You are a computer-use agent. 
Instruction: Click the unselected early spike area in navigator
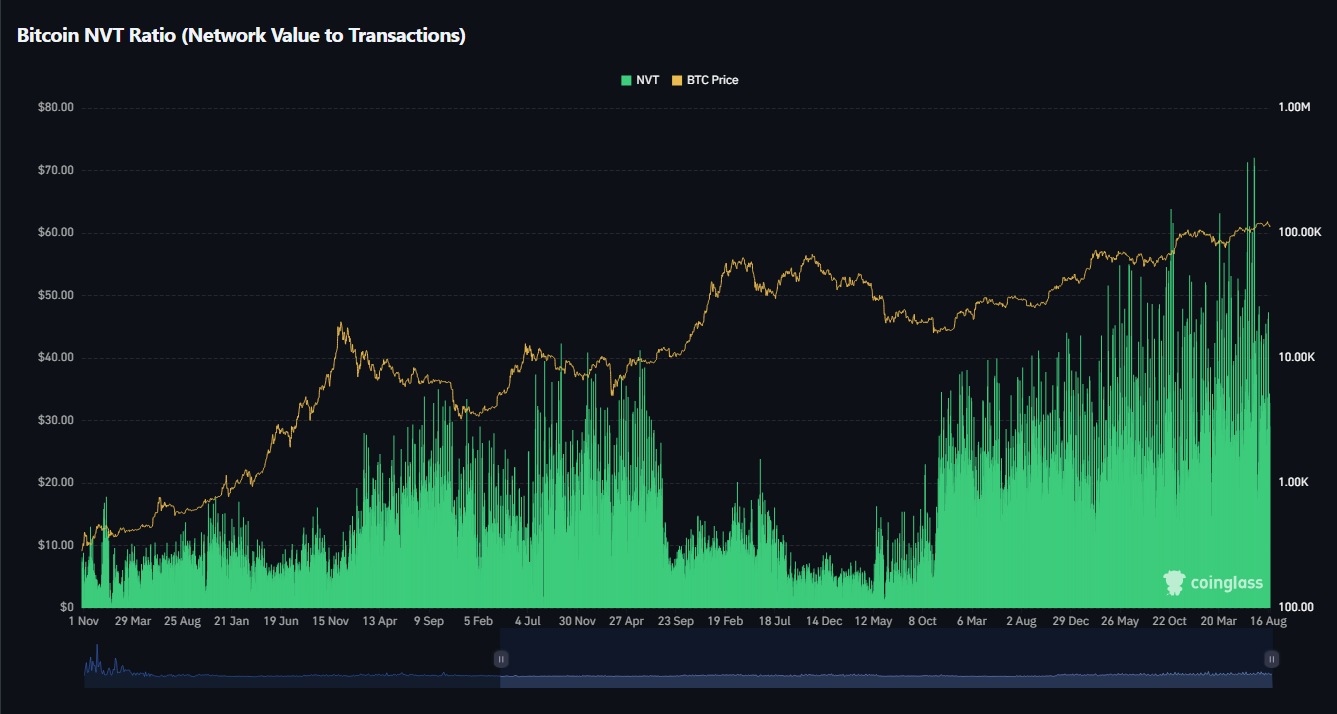(98, 662)
